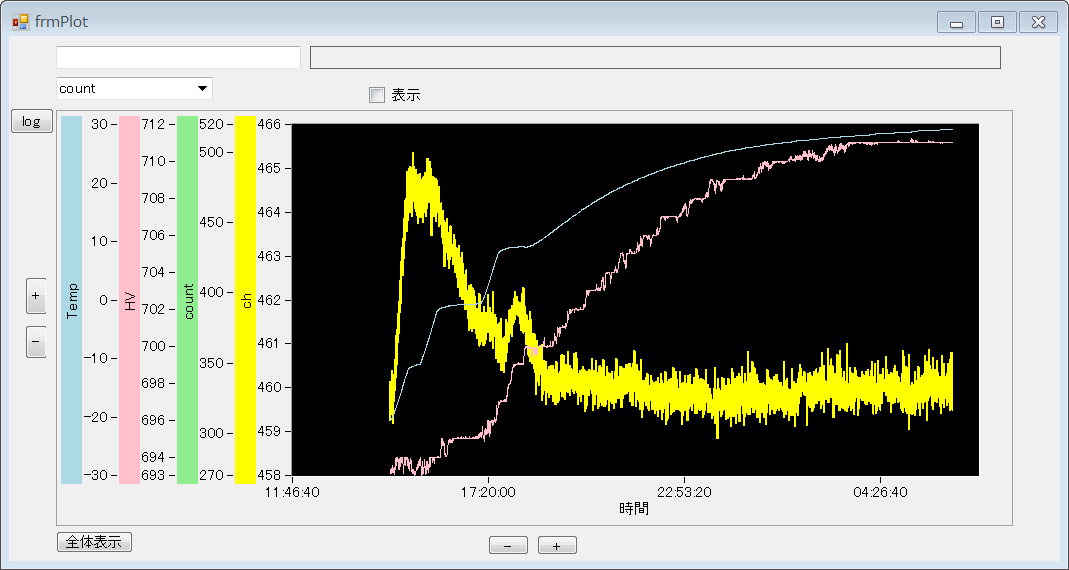Image resolution: width=1069 pixels, height=570 pixels.
Task: Click the 466 value on ch axis
Action: 269,124
